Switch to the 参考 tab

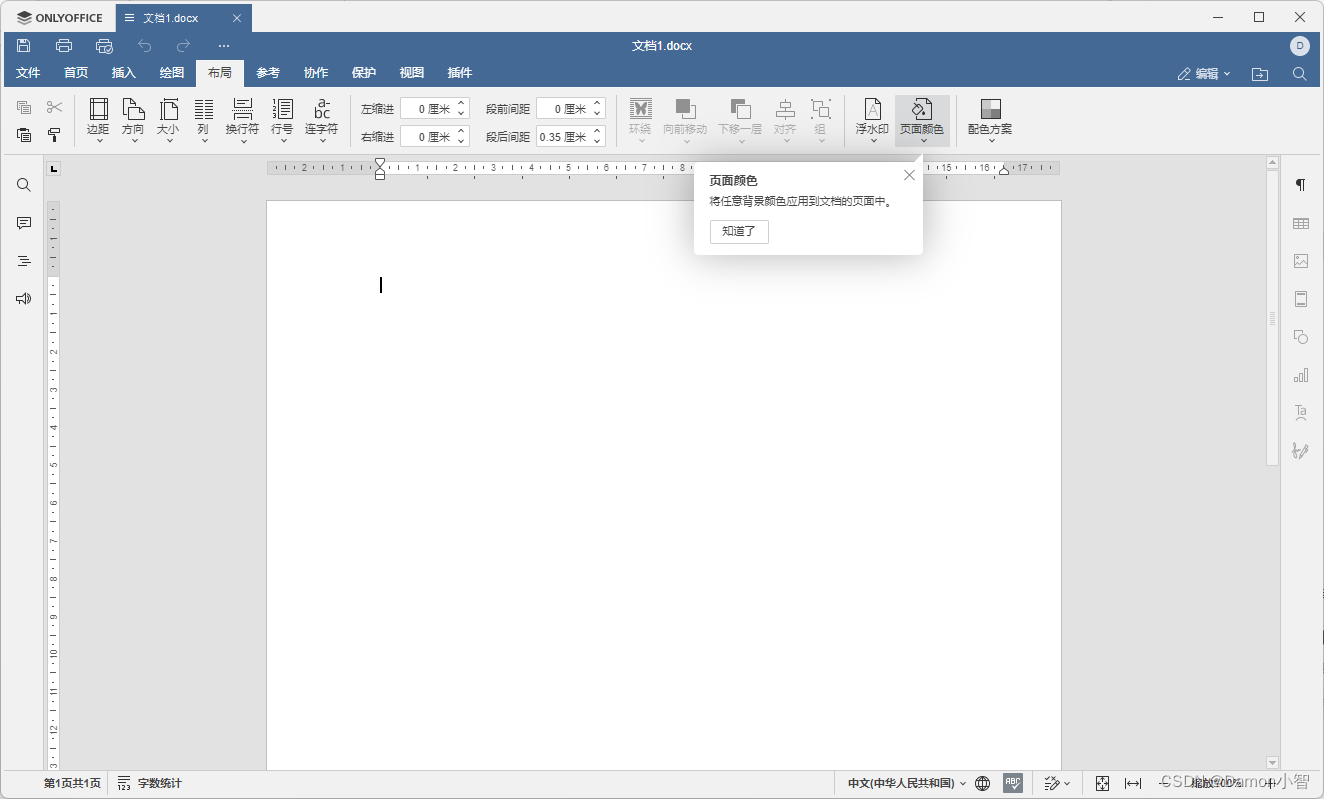[x=268, y=73]
